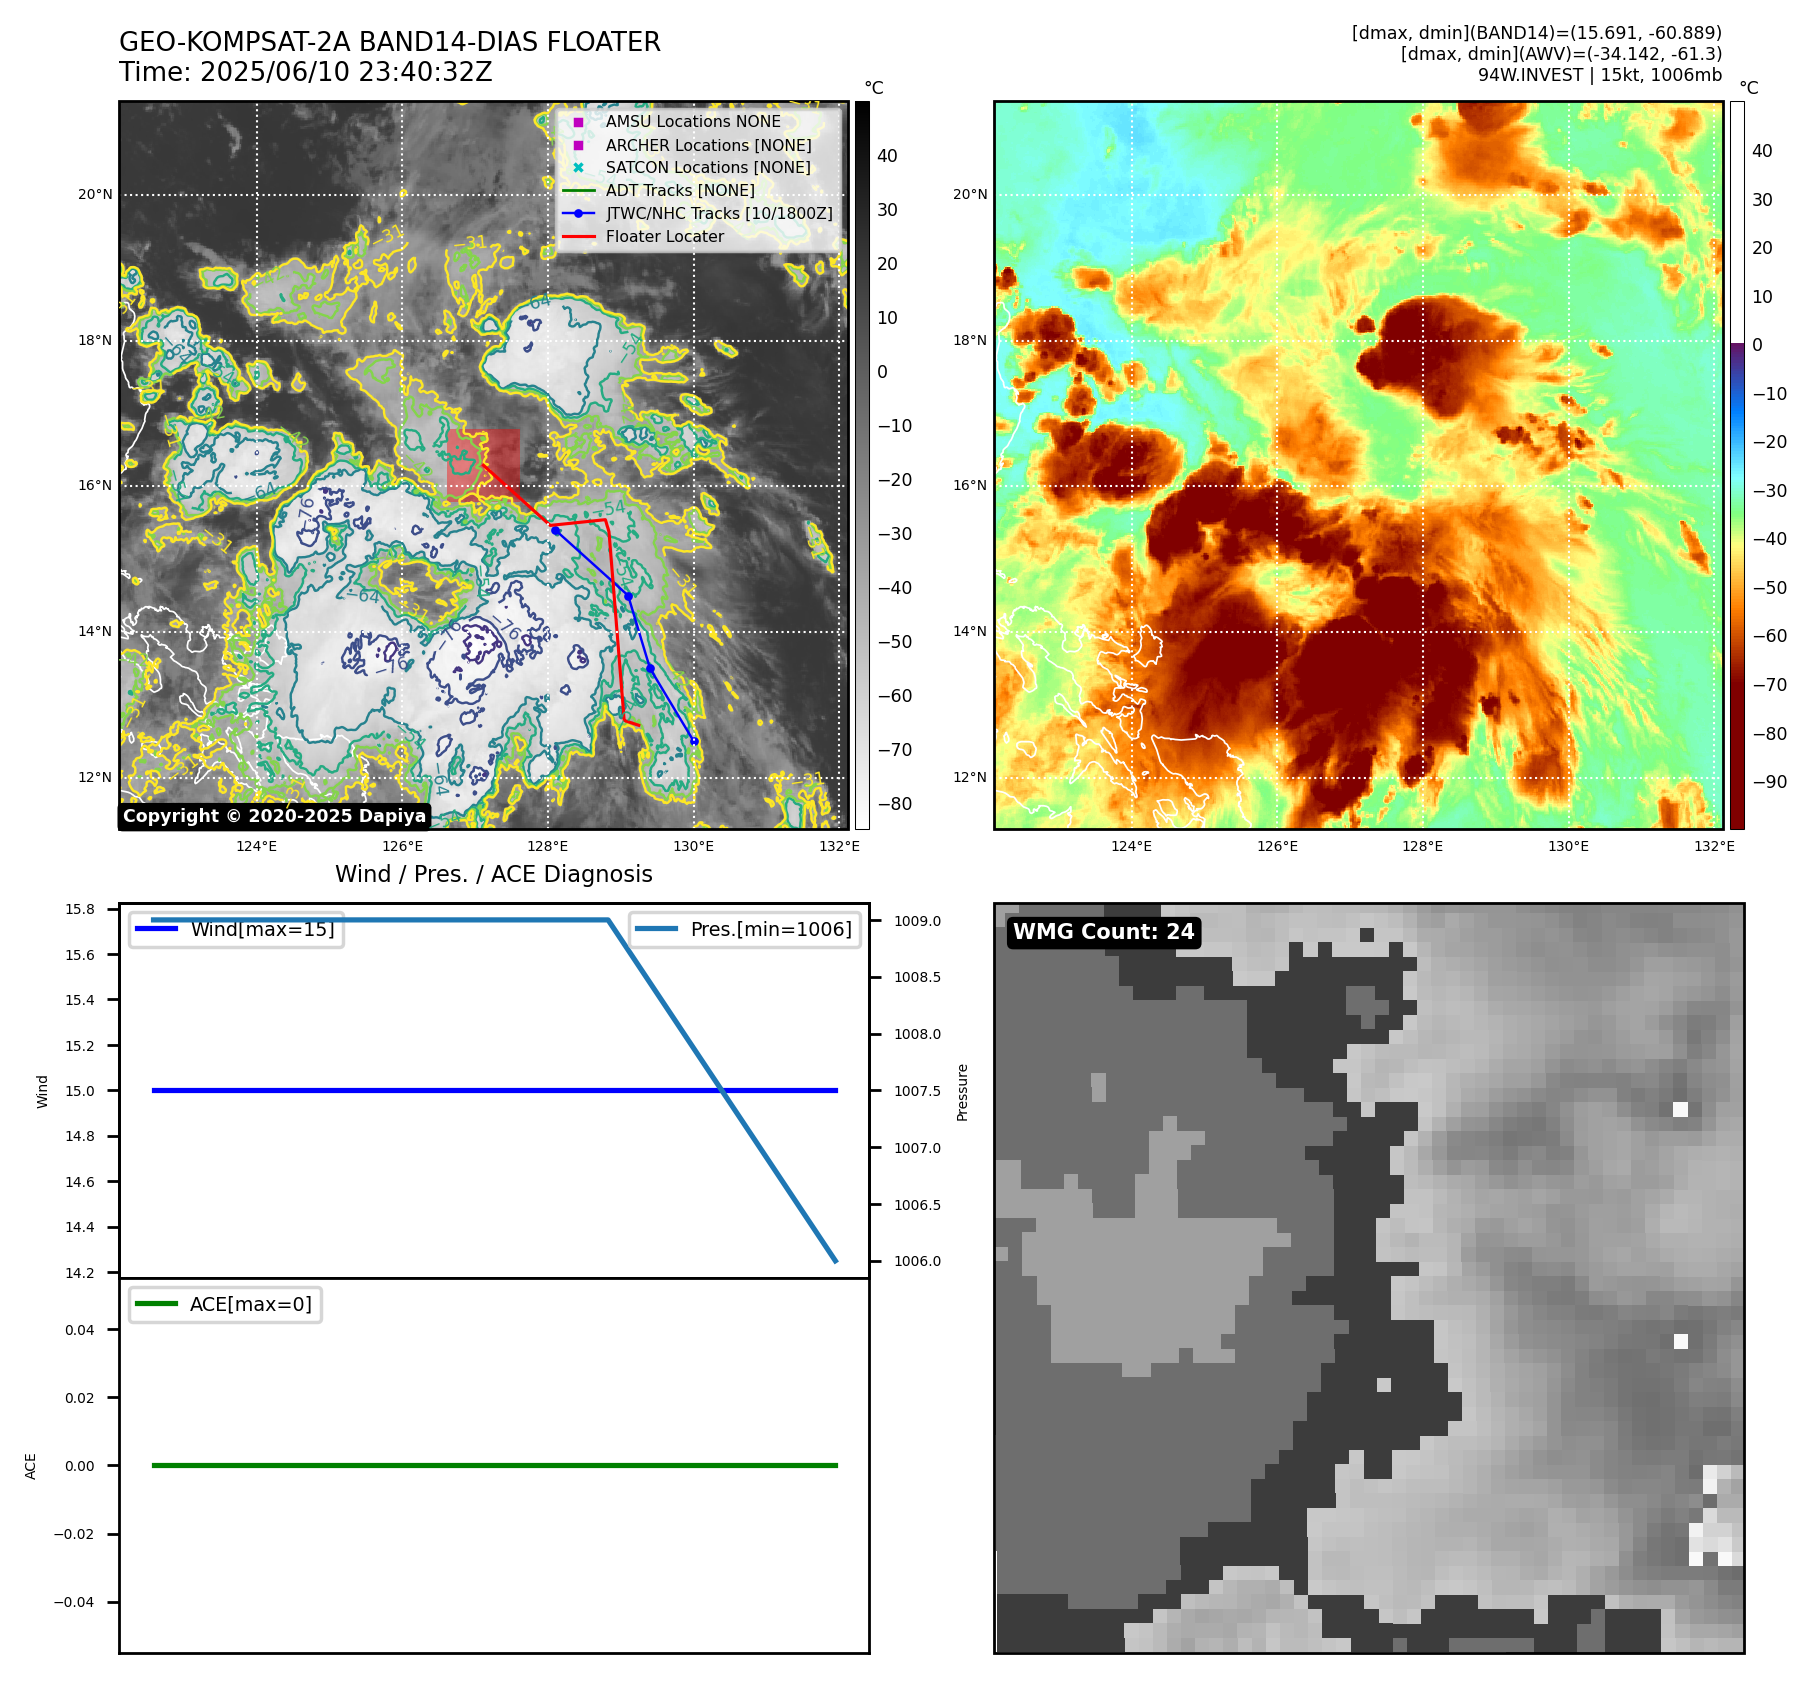This screenshot has width=1813, height=1690.
Task: Click the Wind[max=15] legend box
Action: point(237,929)
